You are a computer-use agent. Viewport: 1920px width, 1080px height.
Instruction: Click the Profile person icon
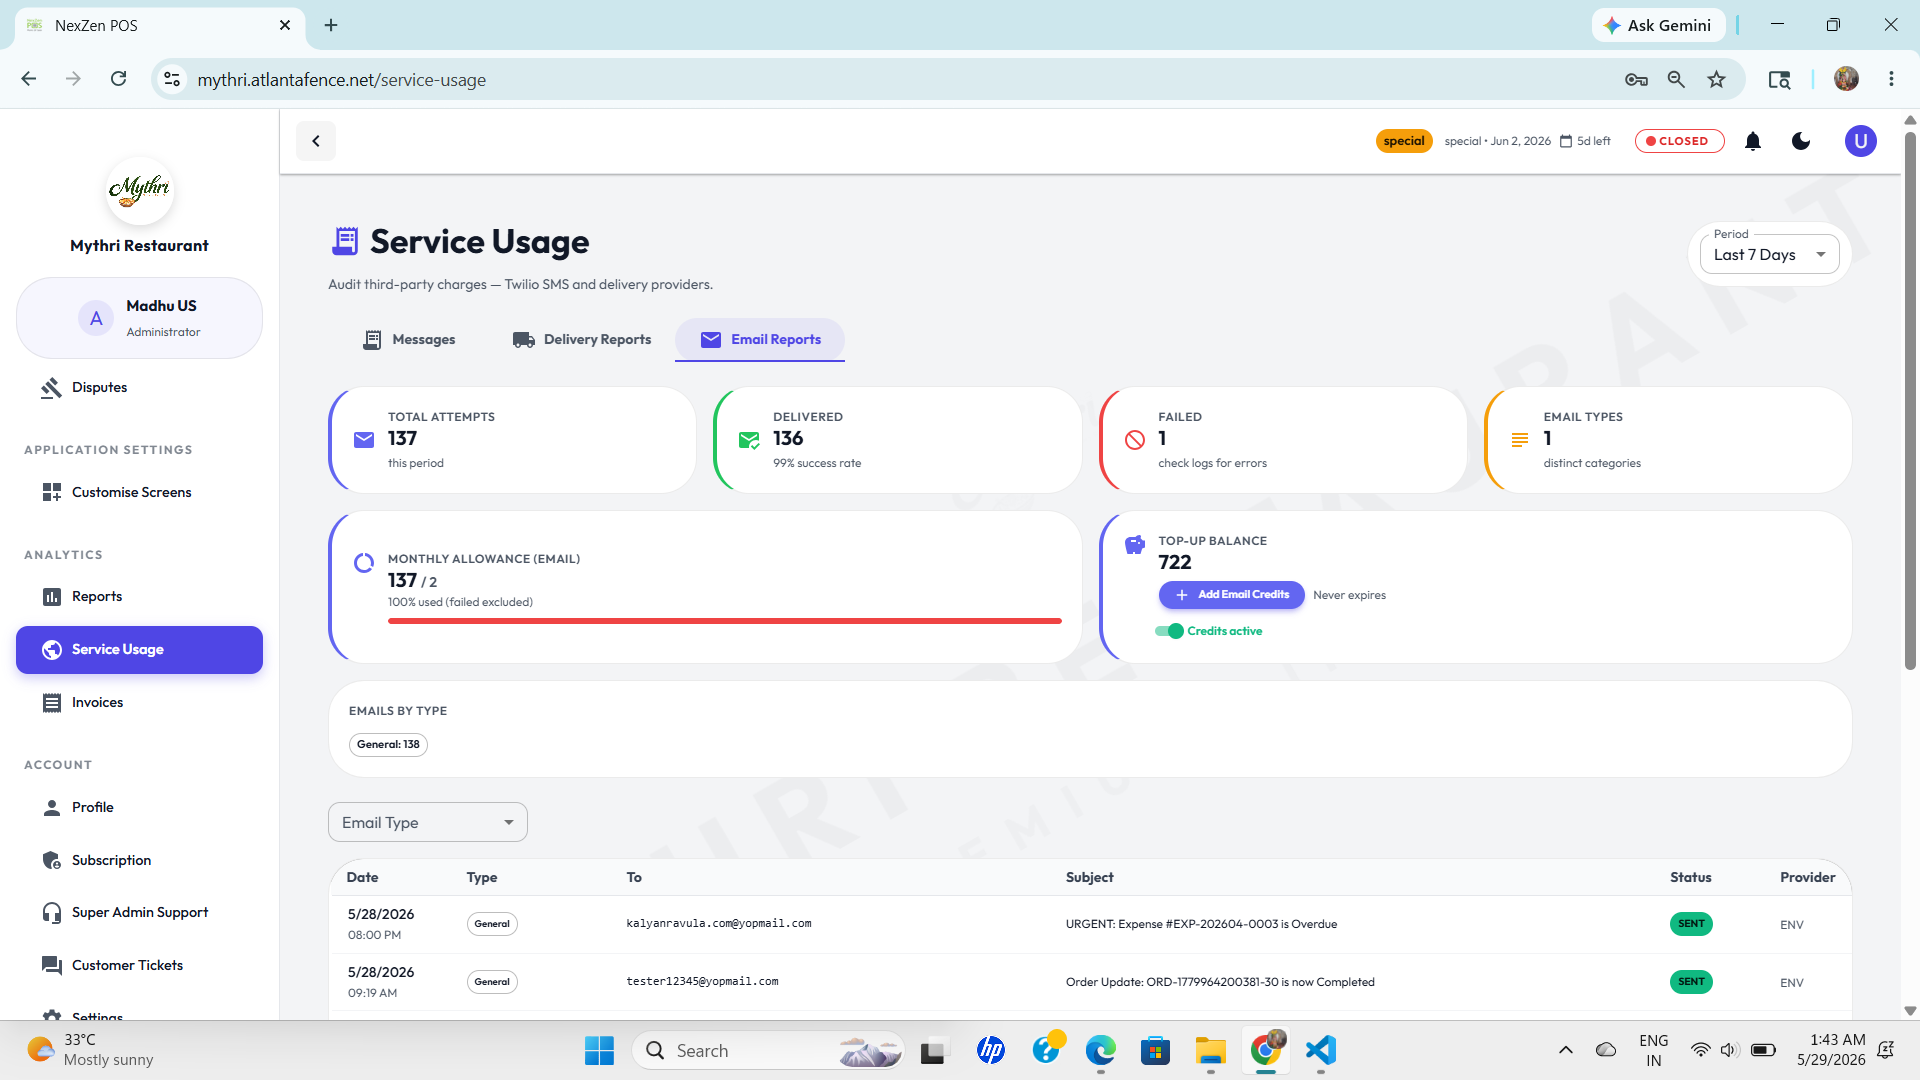pyautogui.click(x=52, y=807)
